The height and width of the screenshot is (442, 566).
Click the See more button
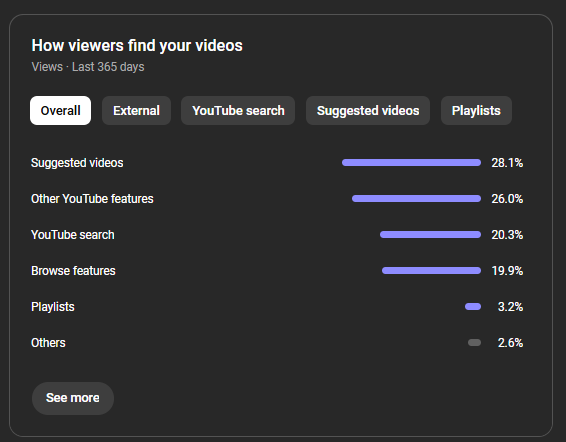(73, 398)
